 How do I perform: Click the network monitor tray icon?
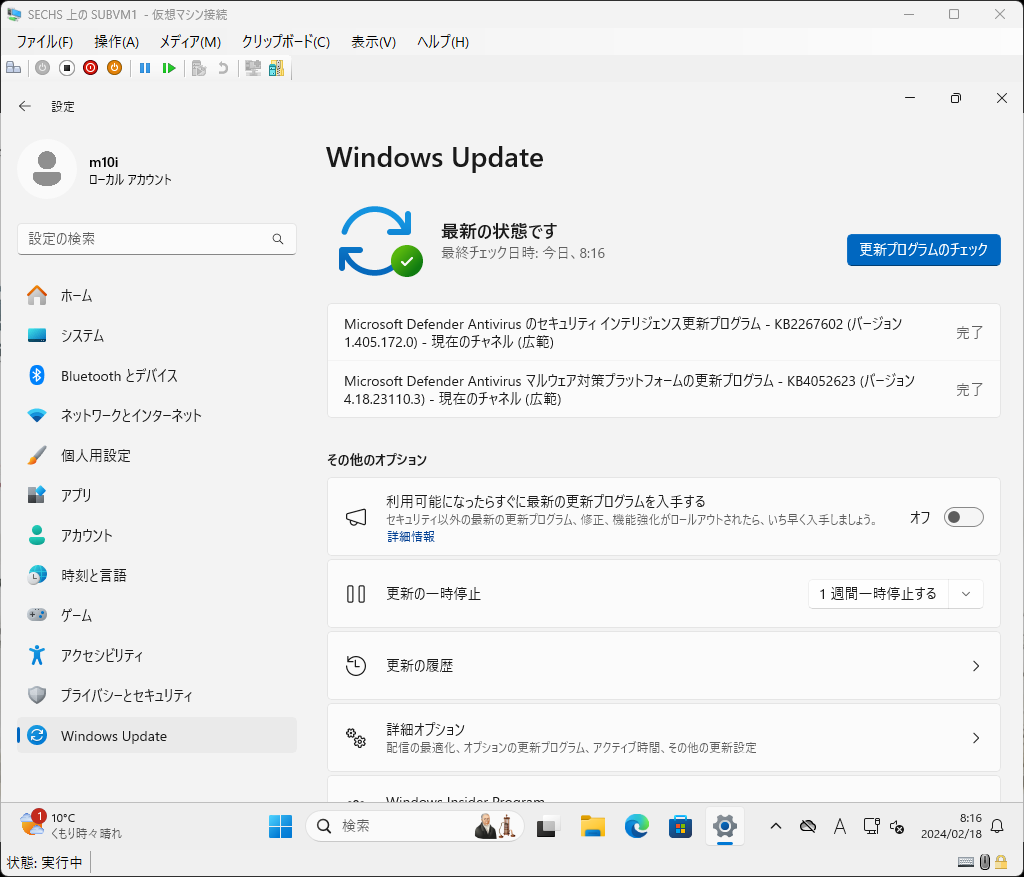click(872, 826)
